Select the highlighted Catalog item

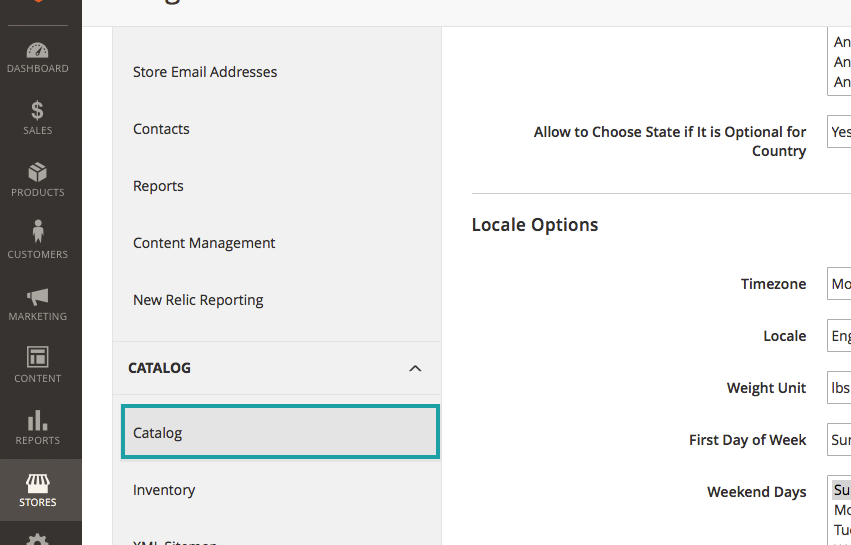click(279, 433)
